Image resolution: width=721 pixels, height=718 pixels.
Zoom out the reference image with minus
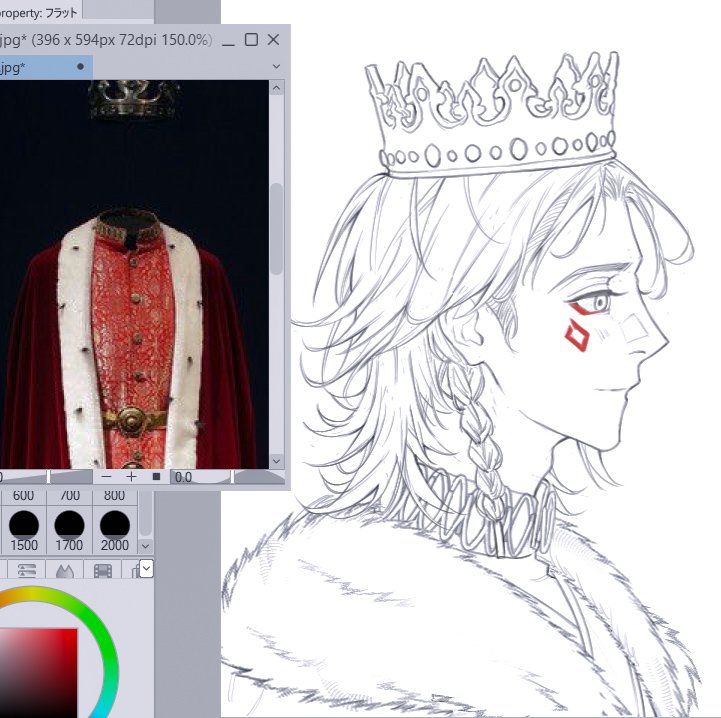(106, 477)
